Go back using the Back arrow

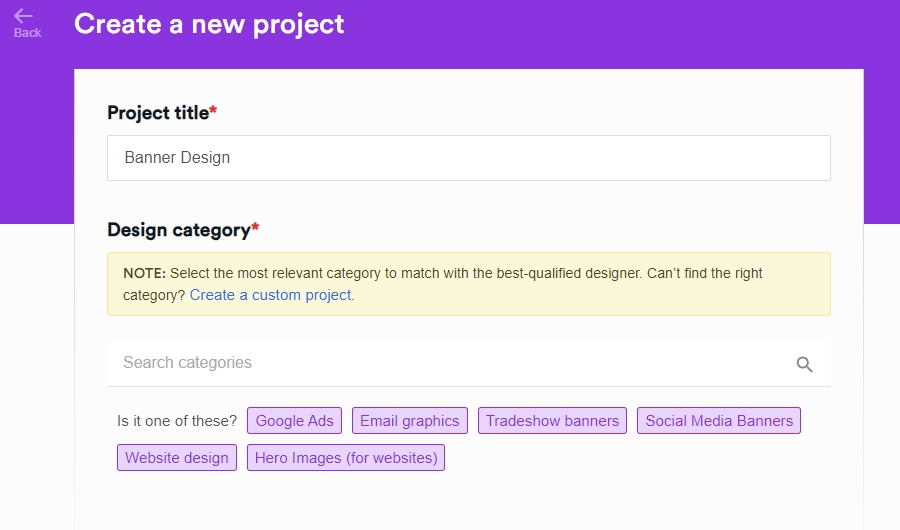point(26,24)
